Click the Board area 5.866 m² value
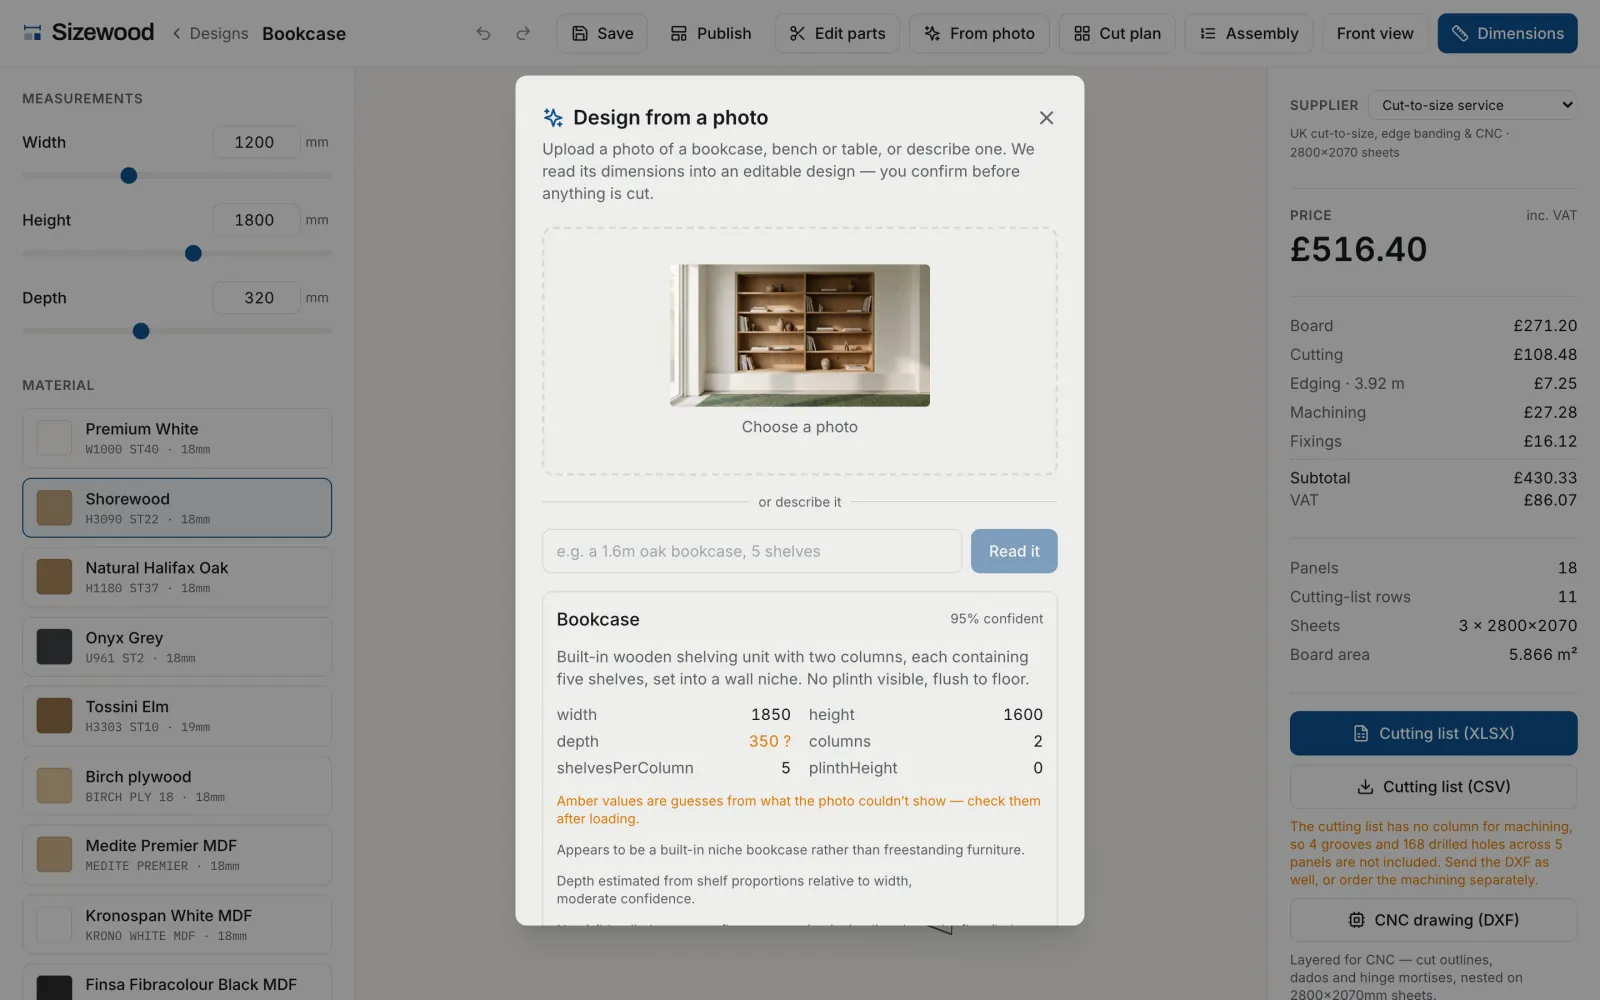 click(1543, 655)
